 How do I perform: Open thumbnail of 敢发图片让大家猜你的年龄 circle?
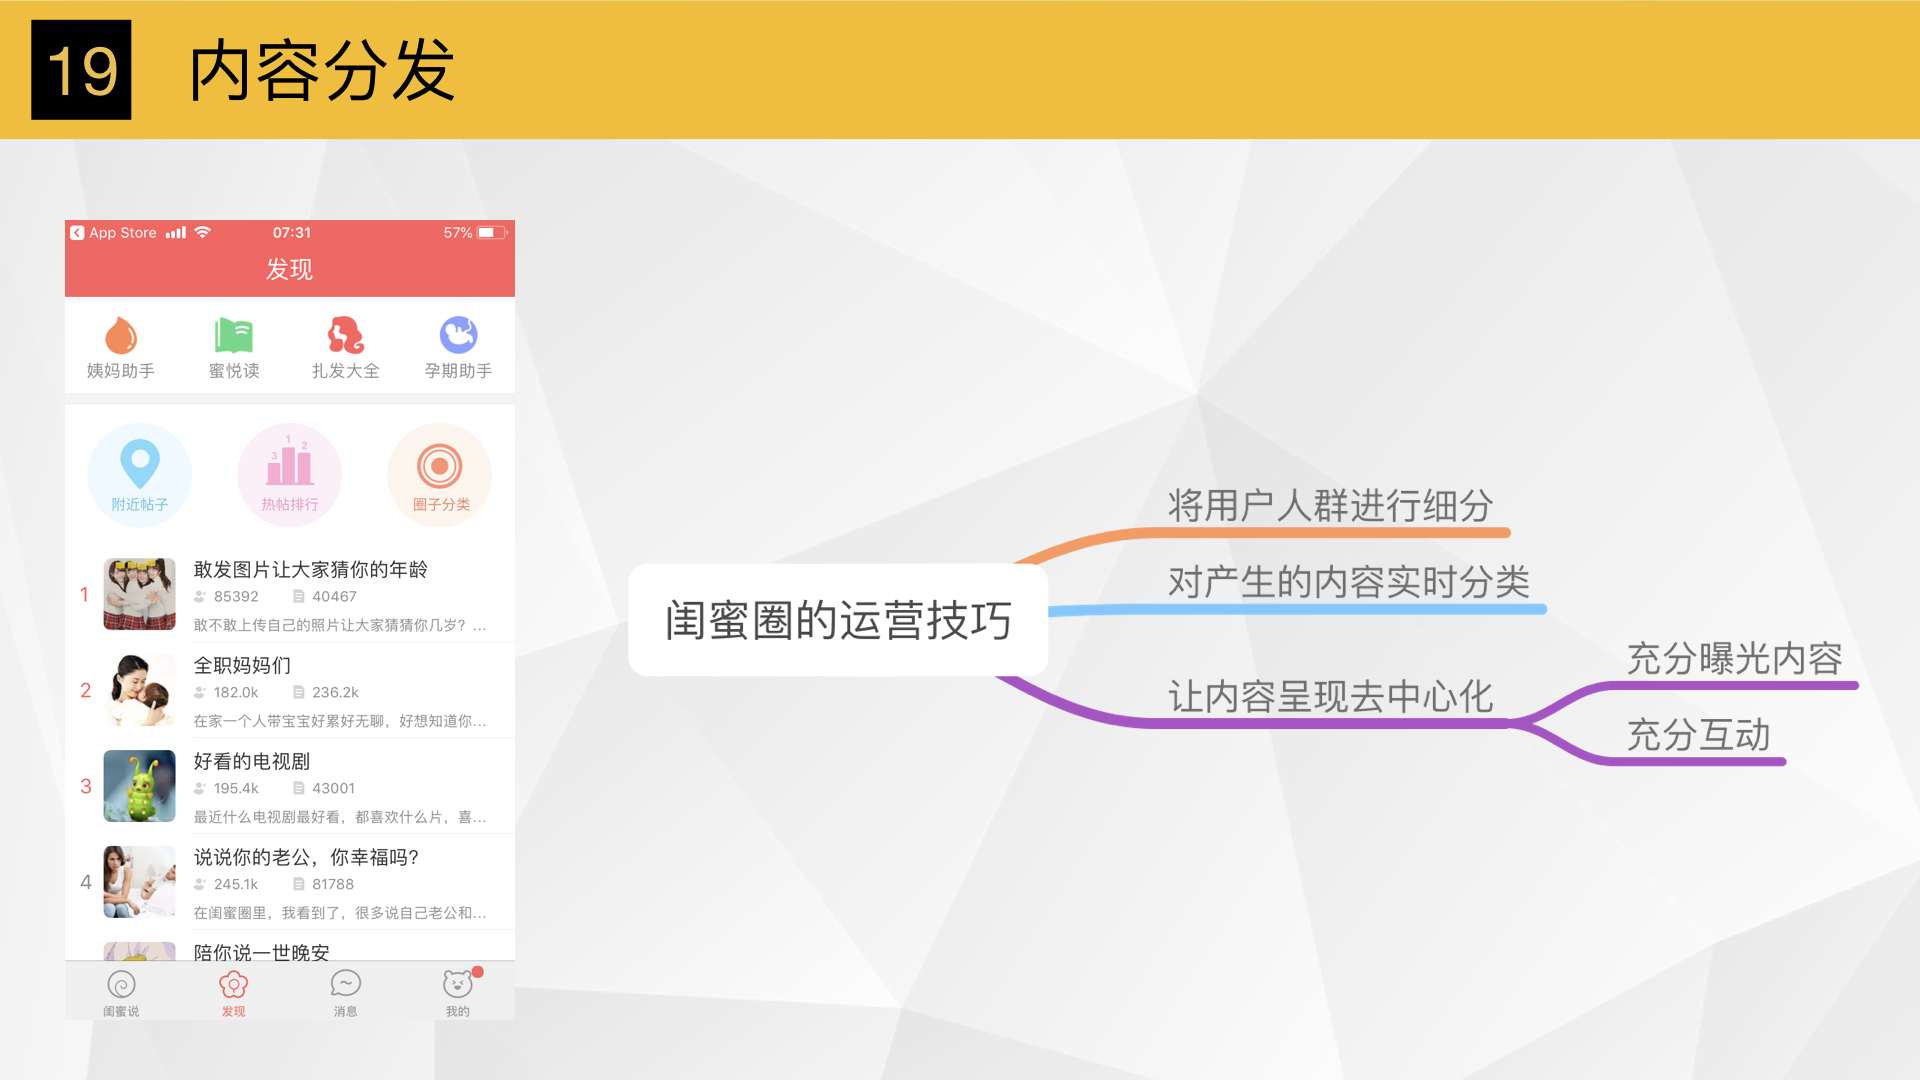click(140, 594)
